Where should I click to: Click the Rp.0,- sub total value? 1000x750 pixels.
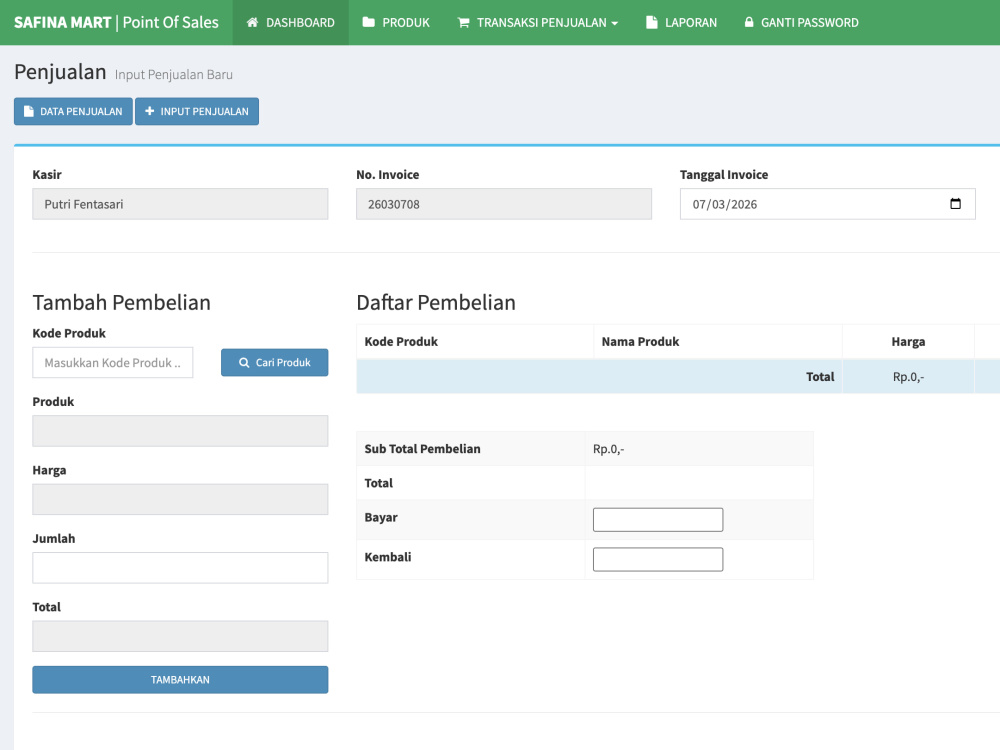608,449
